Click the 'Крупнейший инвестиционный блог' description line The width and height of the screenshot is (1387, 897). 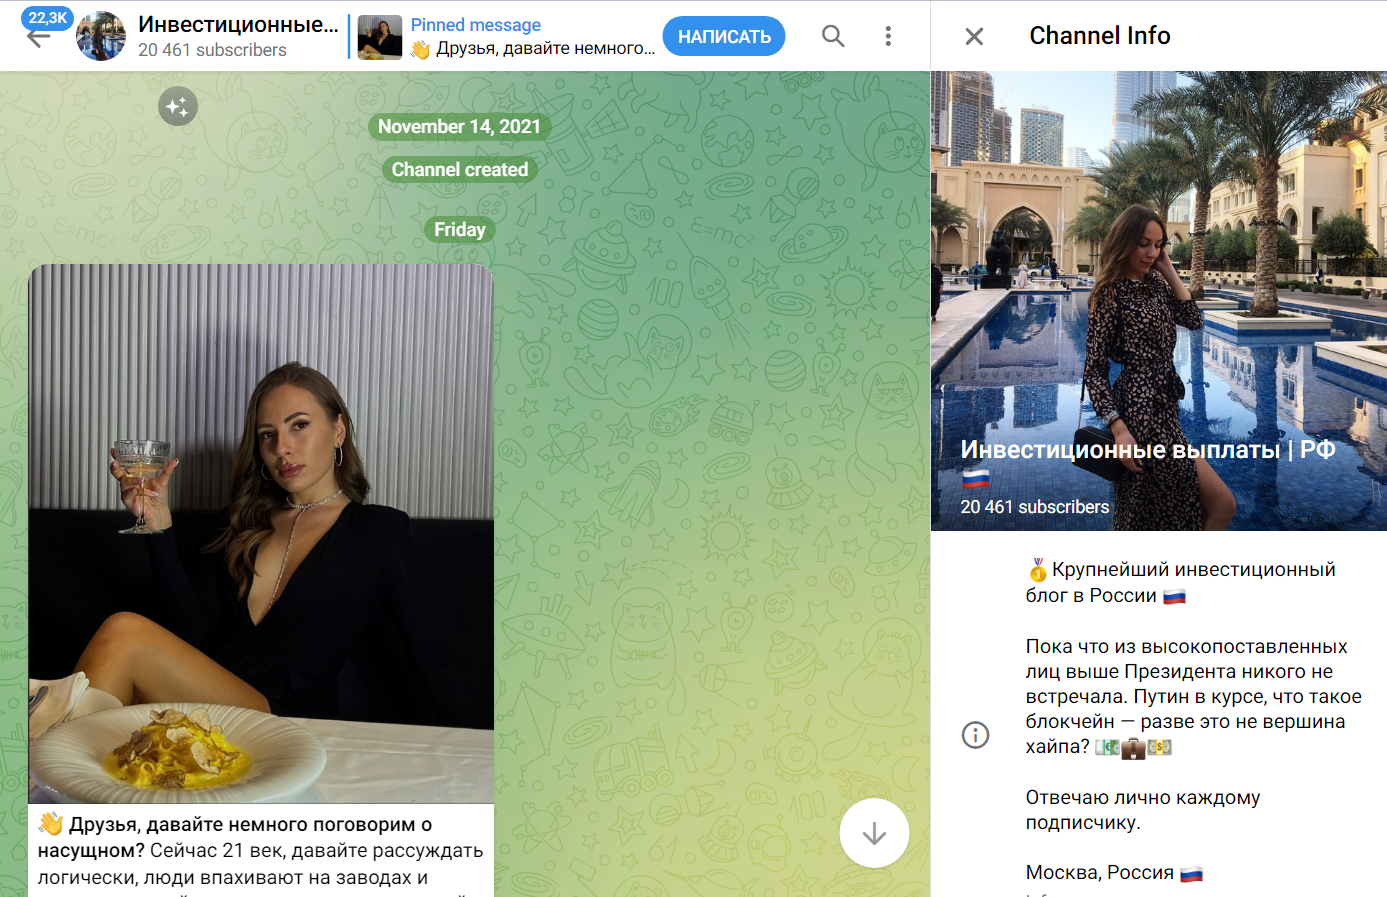[1181, 582]
